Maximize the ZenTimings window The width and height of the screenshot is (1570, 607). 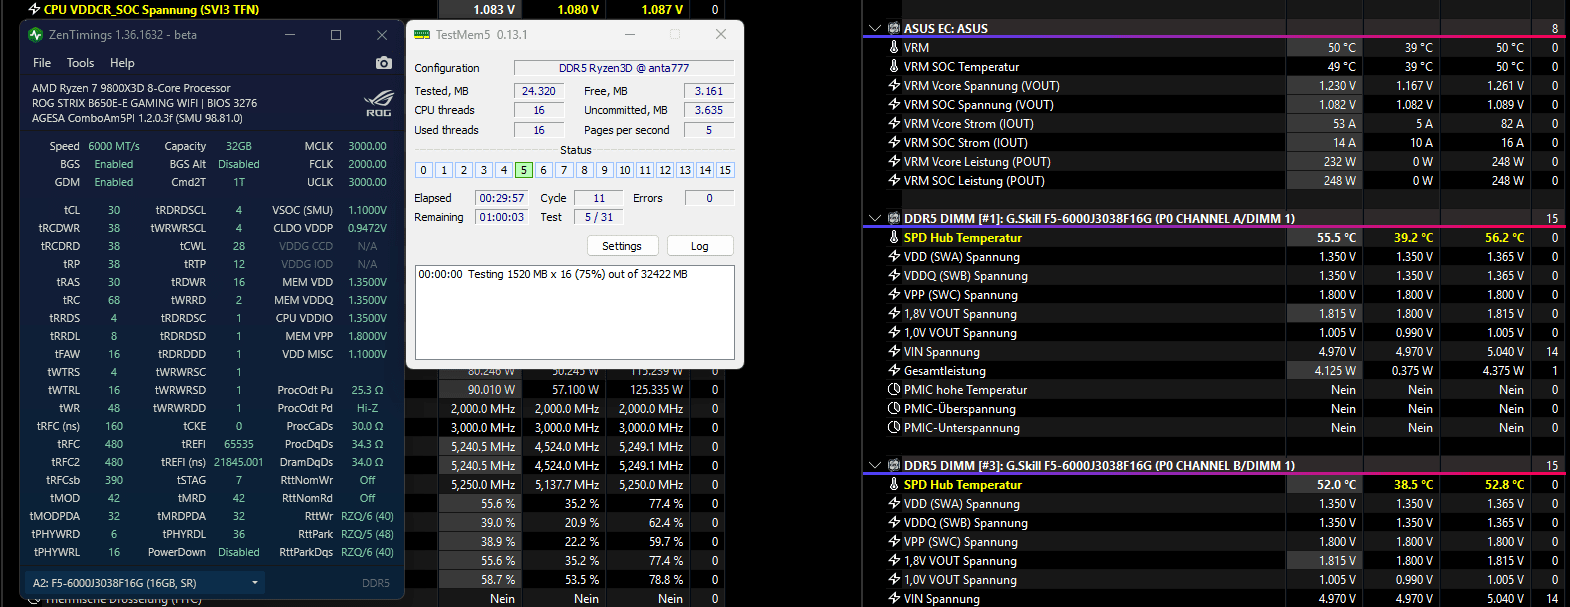coord(336,35)
